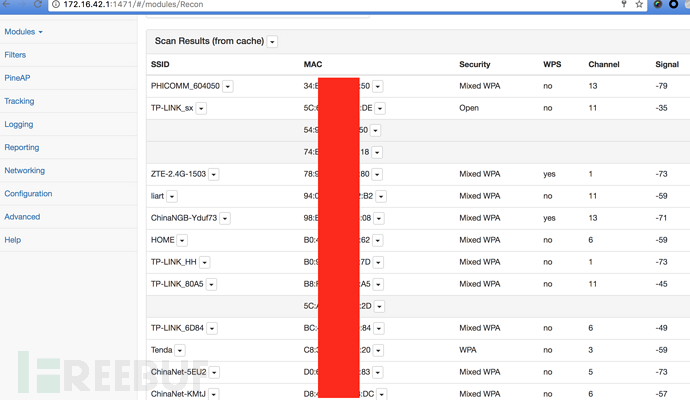This screenshot has height=400, width=690.
Task: View site info icon beside the URL
Action: click(56, 4)
